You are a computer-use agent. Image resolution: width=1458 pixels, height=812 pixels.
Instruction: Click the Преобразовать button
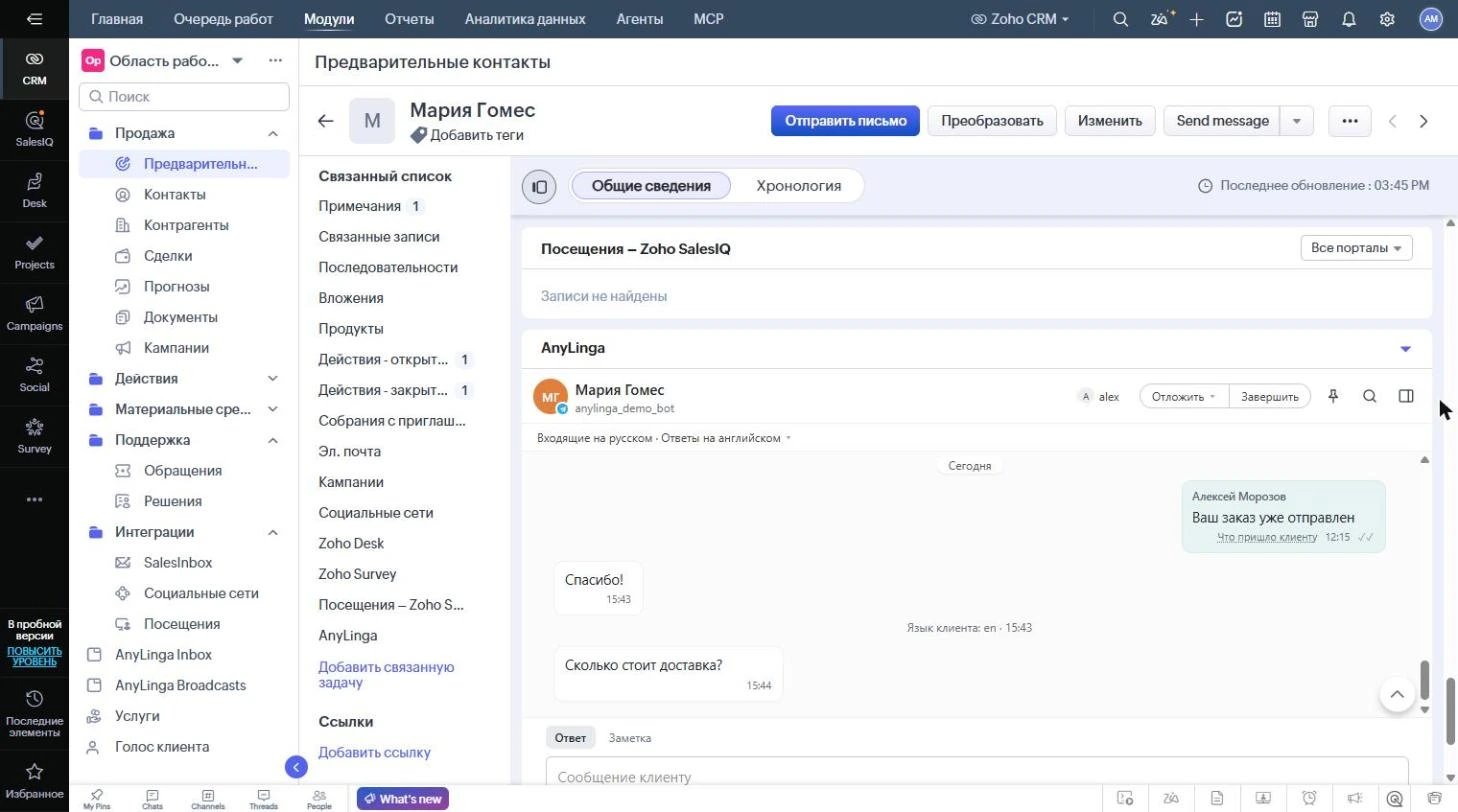click(992, 121)
